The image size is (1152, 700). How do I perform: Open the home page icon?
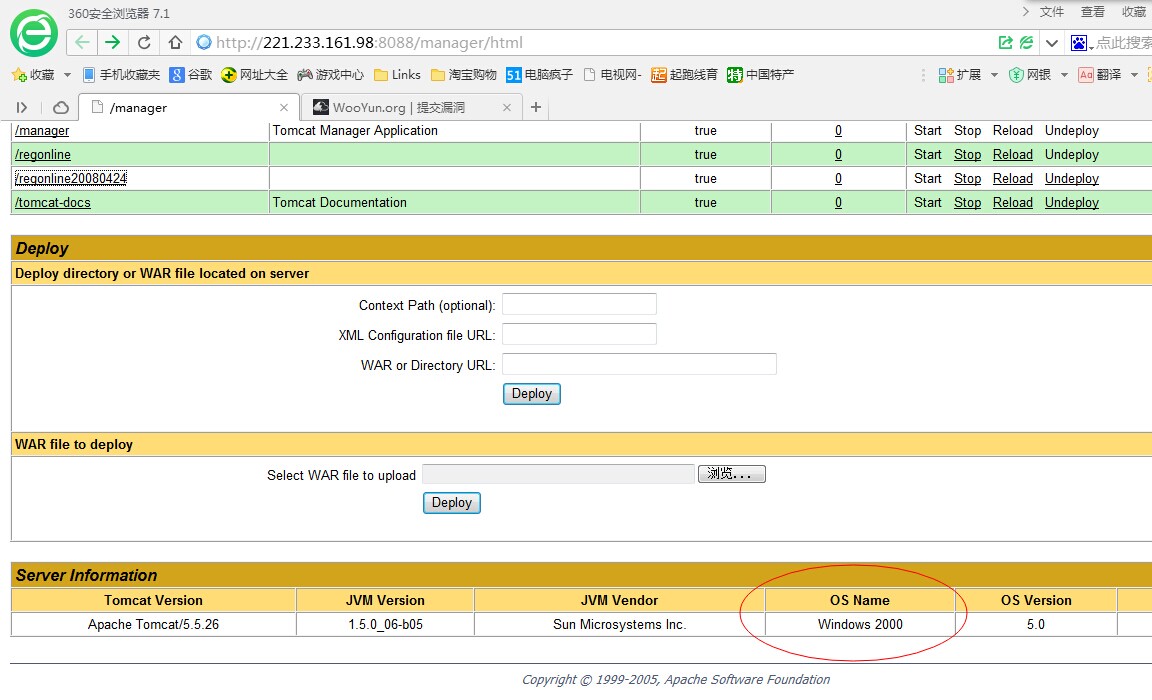click(x=175, y=43)
